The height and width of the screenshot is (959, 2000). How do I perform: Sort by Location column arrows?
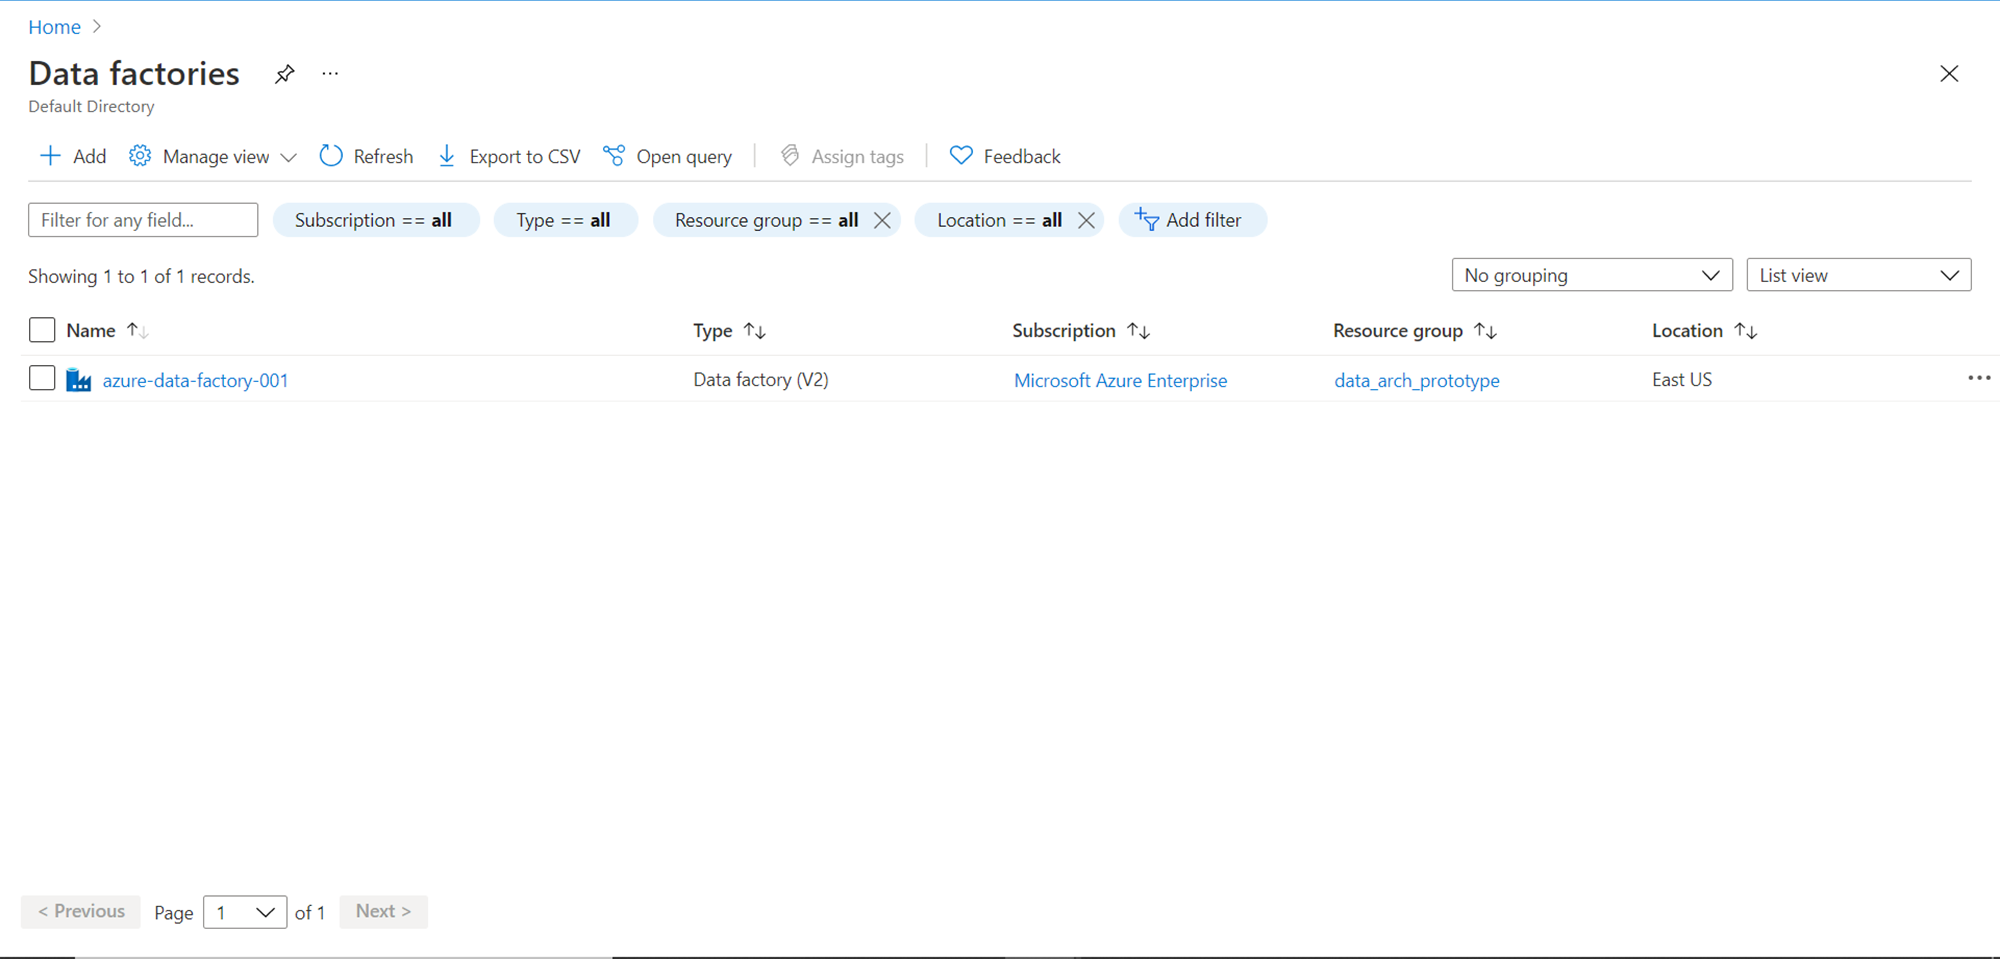click(1746, 331)
